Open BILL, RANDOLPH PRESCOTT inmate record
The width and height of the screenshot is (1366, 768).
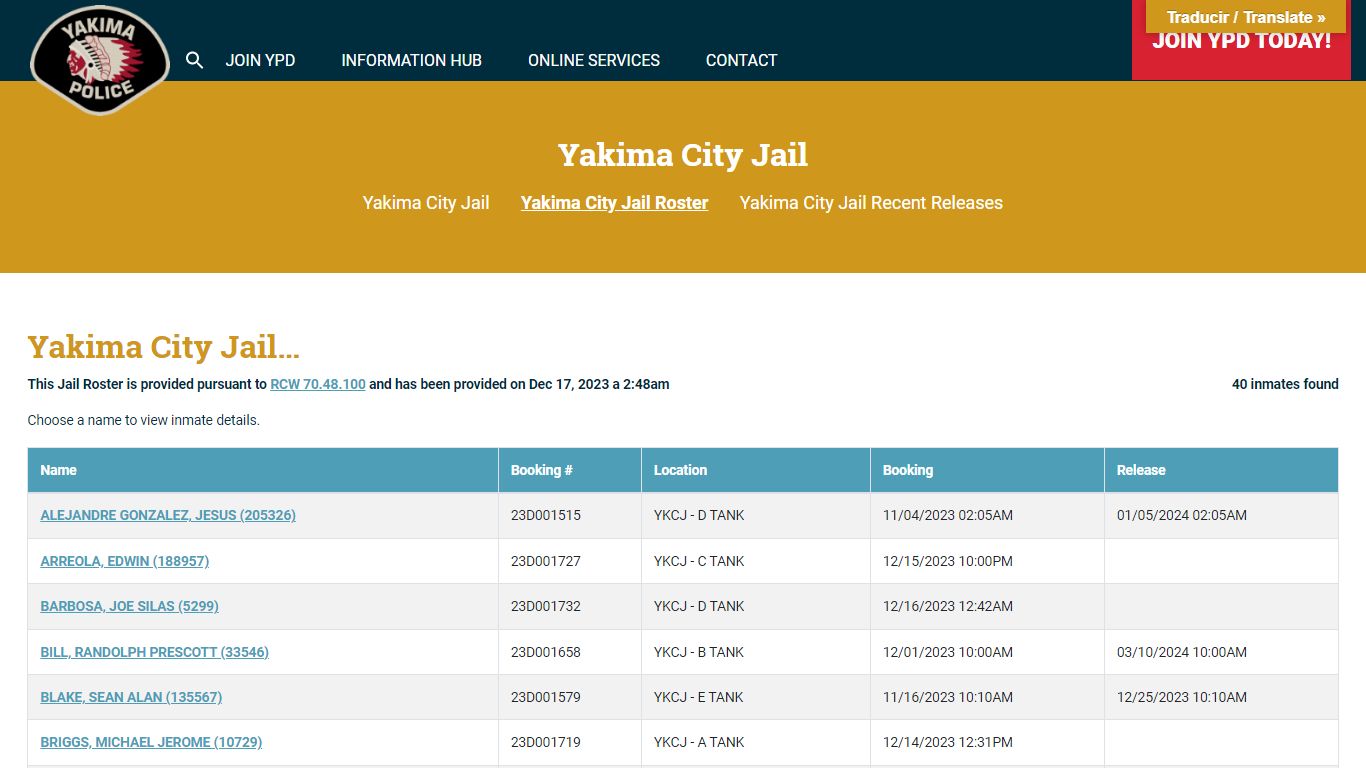[154, 652]
